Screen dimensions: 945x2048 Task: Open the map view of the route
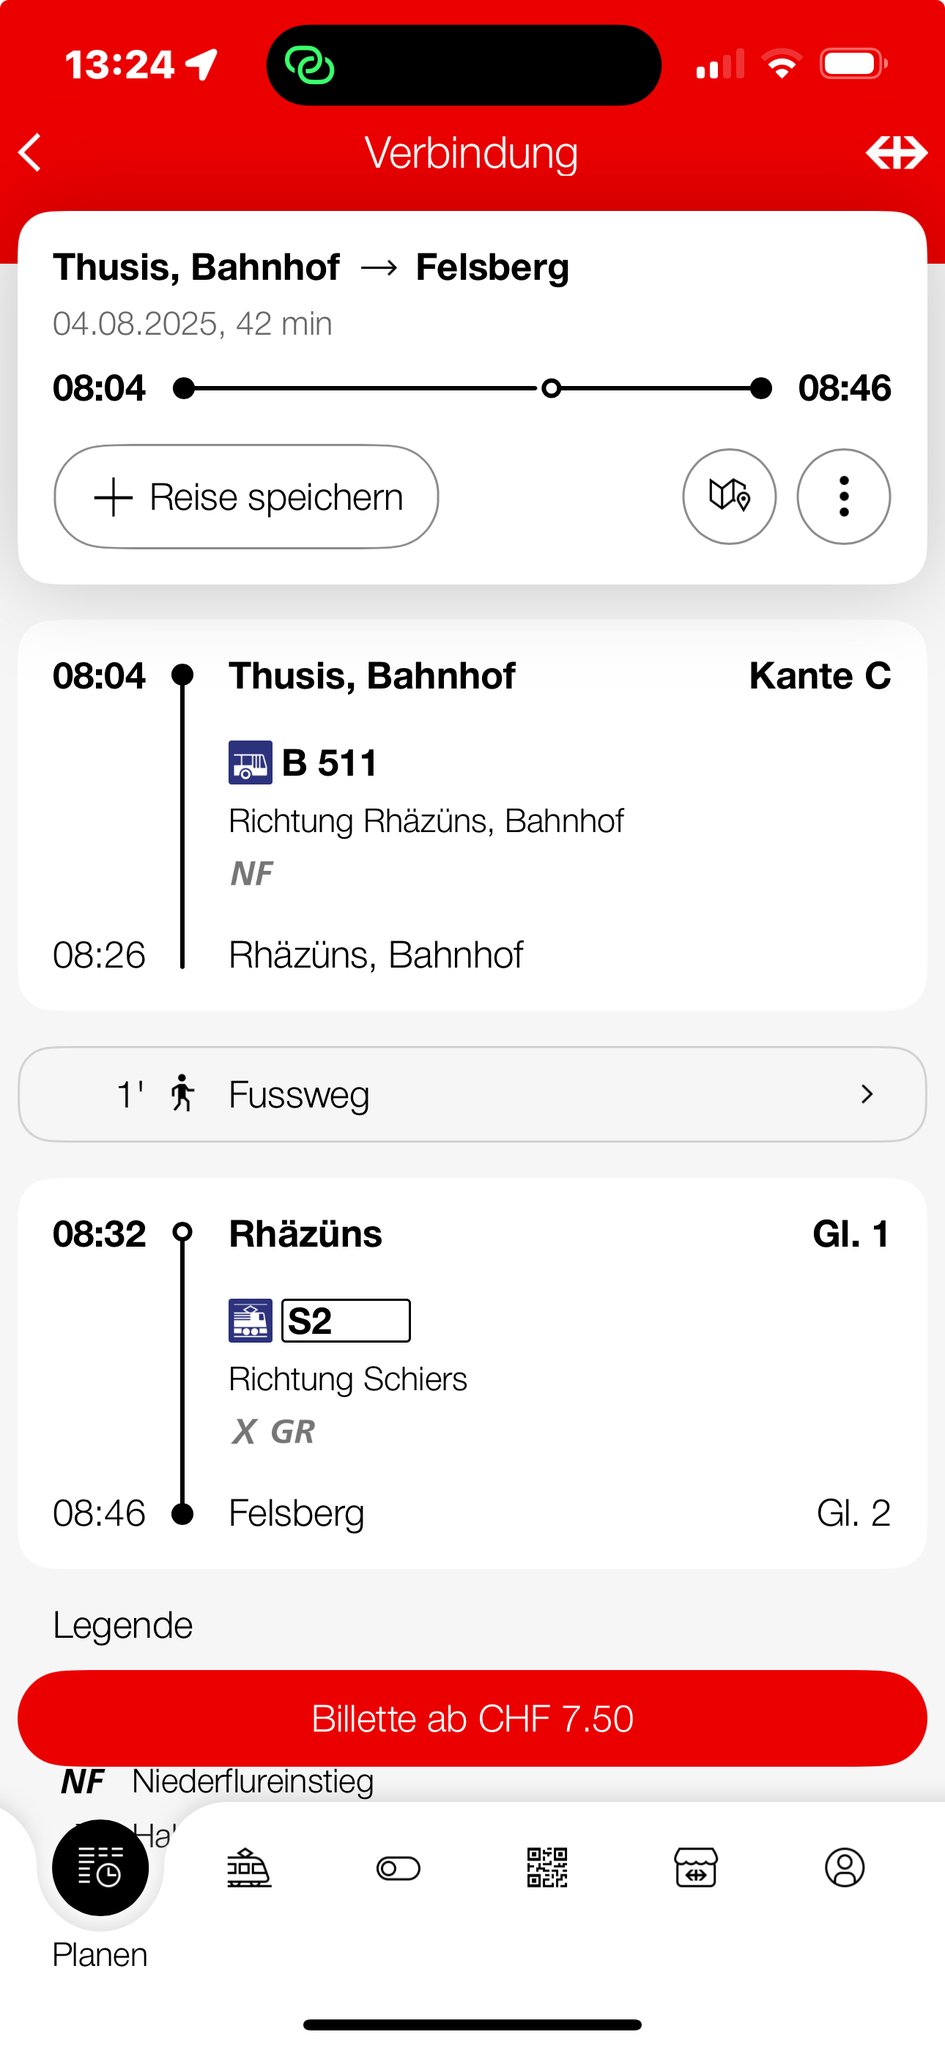tap(729, 496)
